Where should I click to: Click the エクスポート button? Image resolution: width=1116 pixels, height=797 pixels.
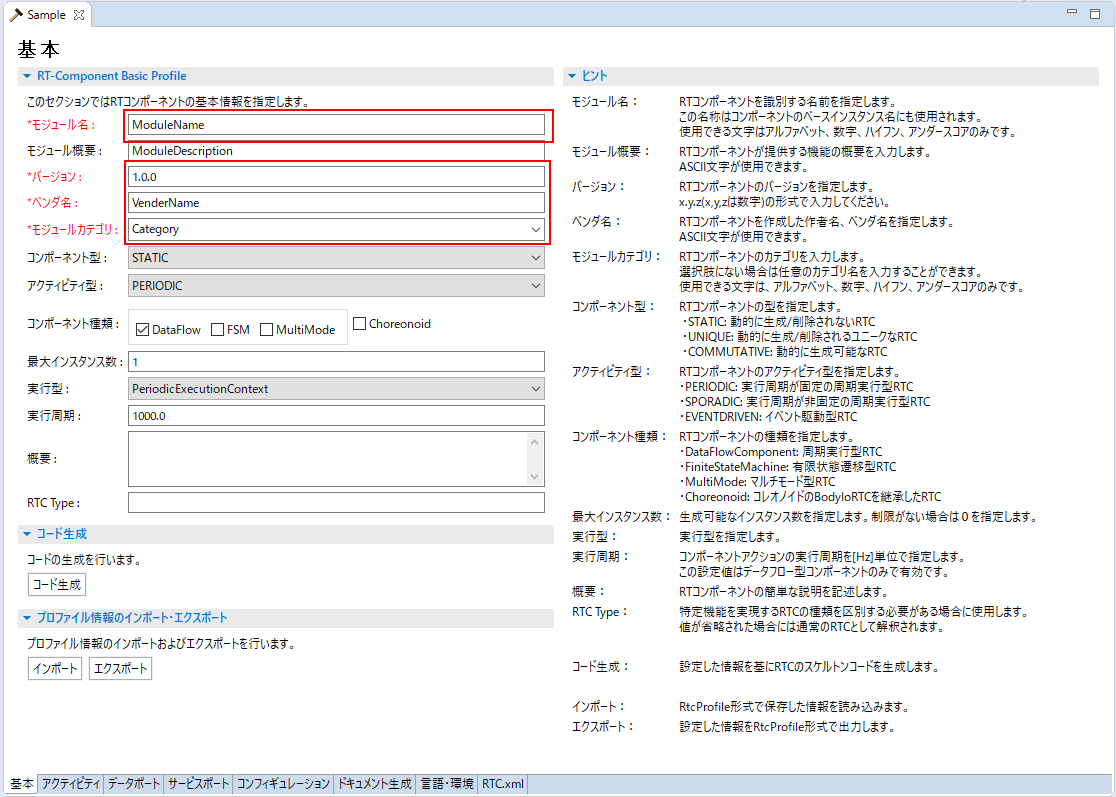(120, 669)
